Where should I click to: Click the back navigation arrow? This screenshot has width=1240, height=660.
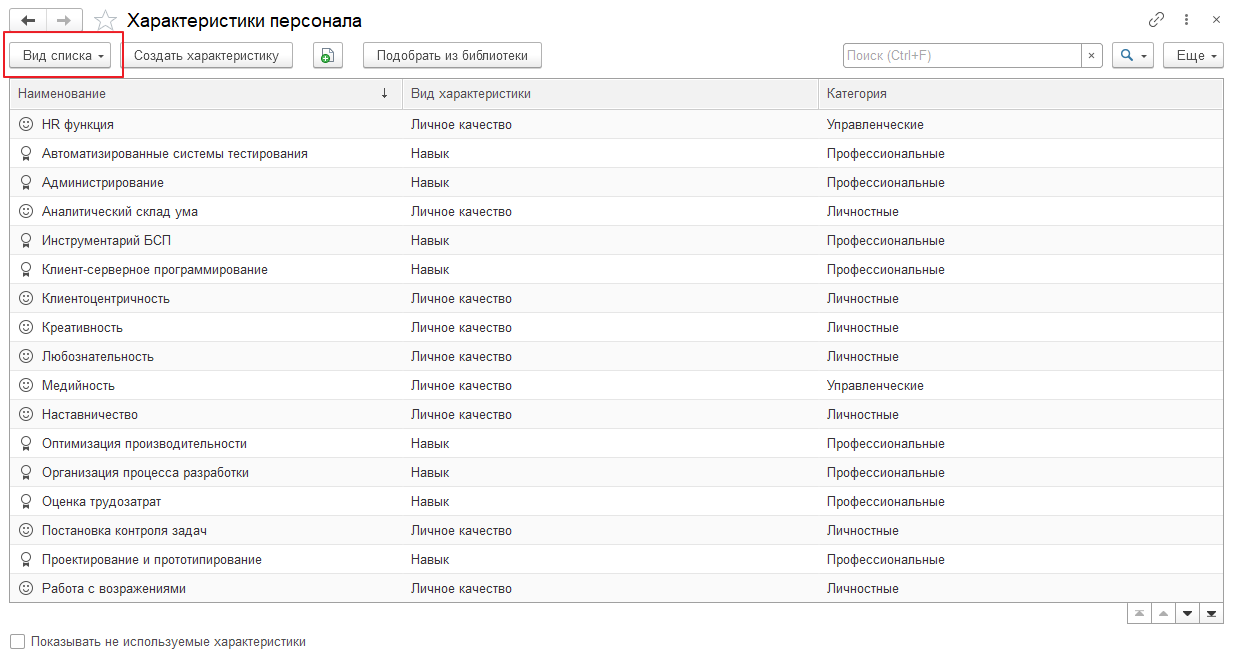point(28,21)
